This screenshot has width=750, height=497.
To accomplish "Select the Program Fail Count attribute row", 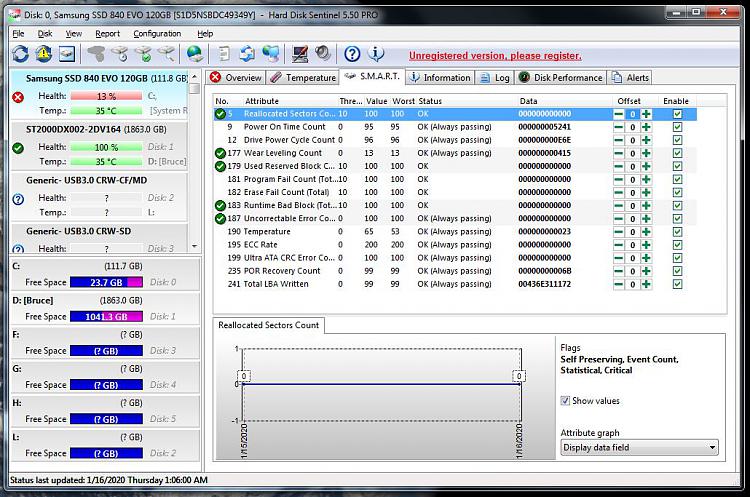I will (454, 179).
